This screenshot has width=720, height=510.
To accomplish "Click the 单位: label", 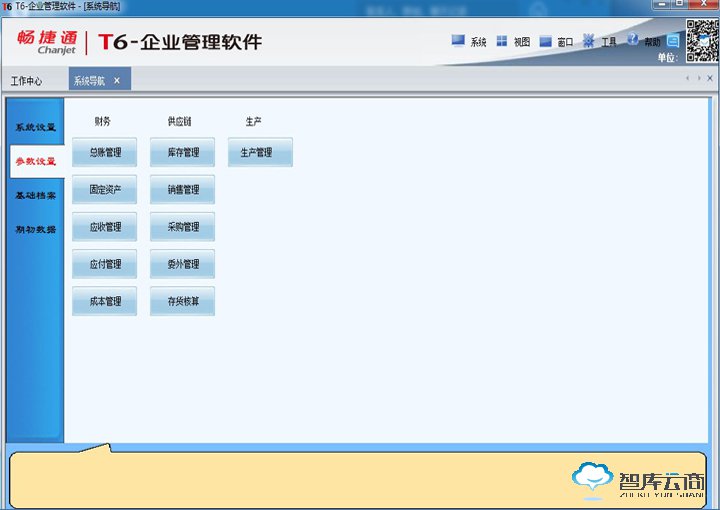I will point(668,57).
